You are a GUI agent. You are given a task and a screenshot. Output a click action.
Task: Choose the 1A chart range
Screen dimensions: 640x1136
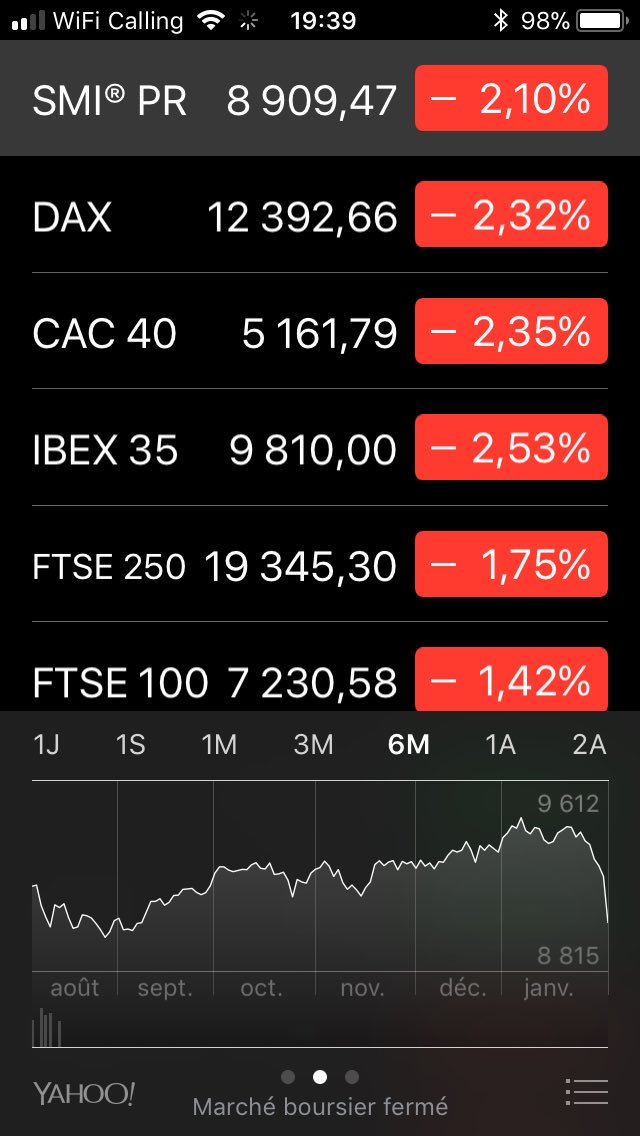(500, 745)
